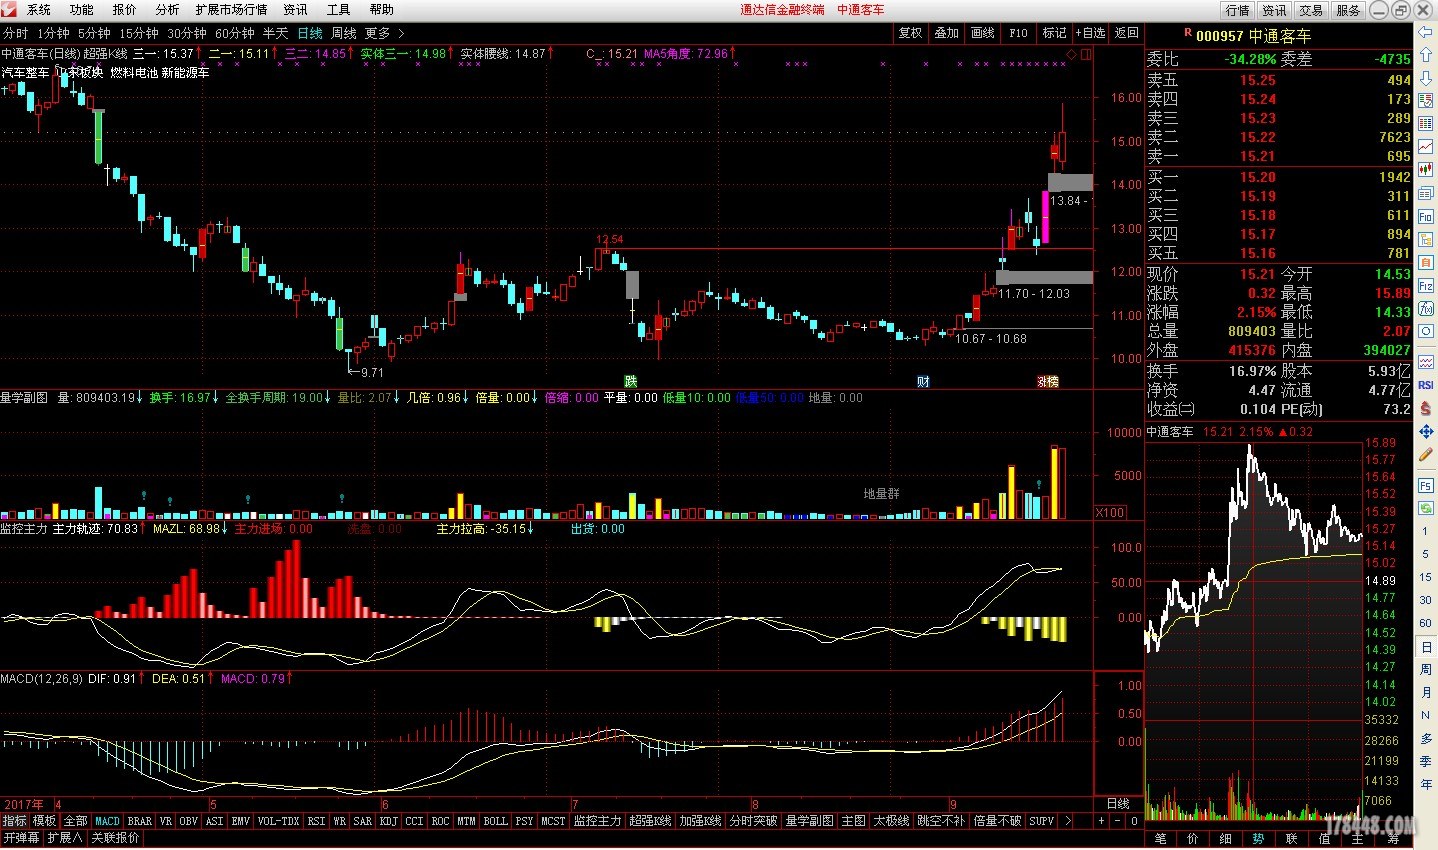The height and width of the screenshot is (850, 1438).
Task: Click the blue four-way move arrows icon
Action: (1426, 431)
